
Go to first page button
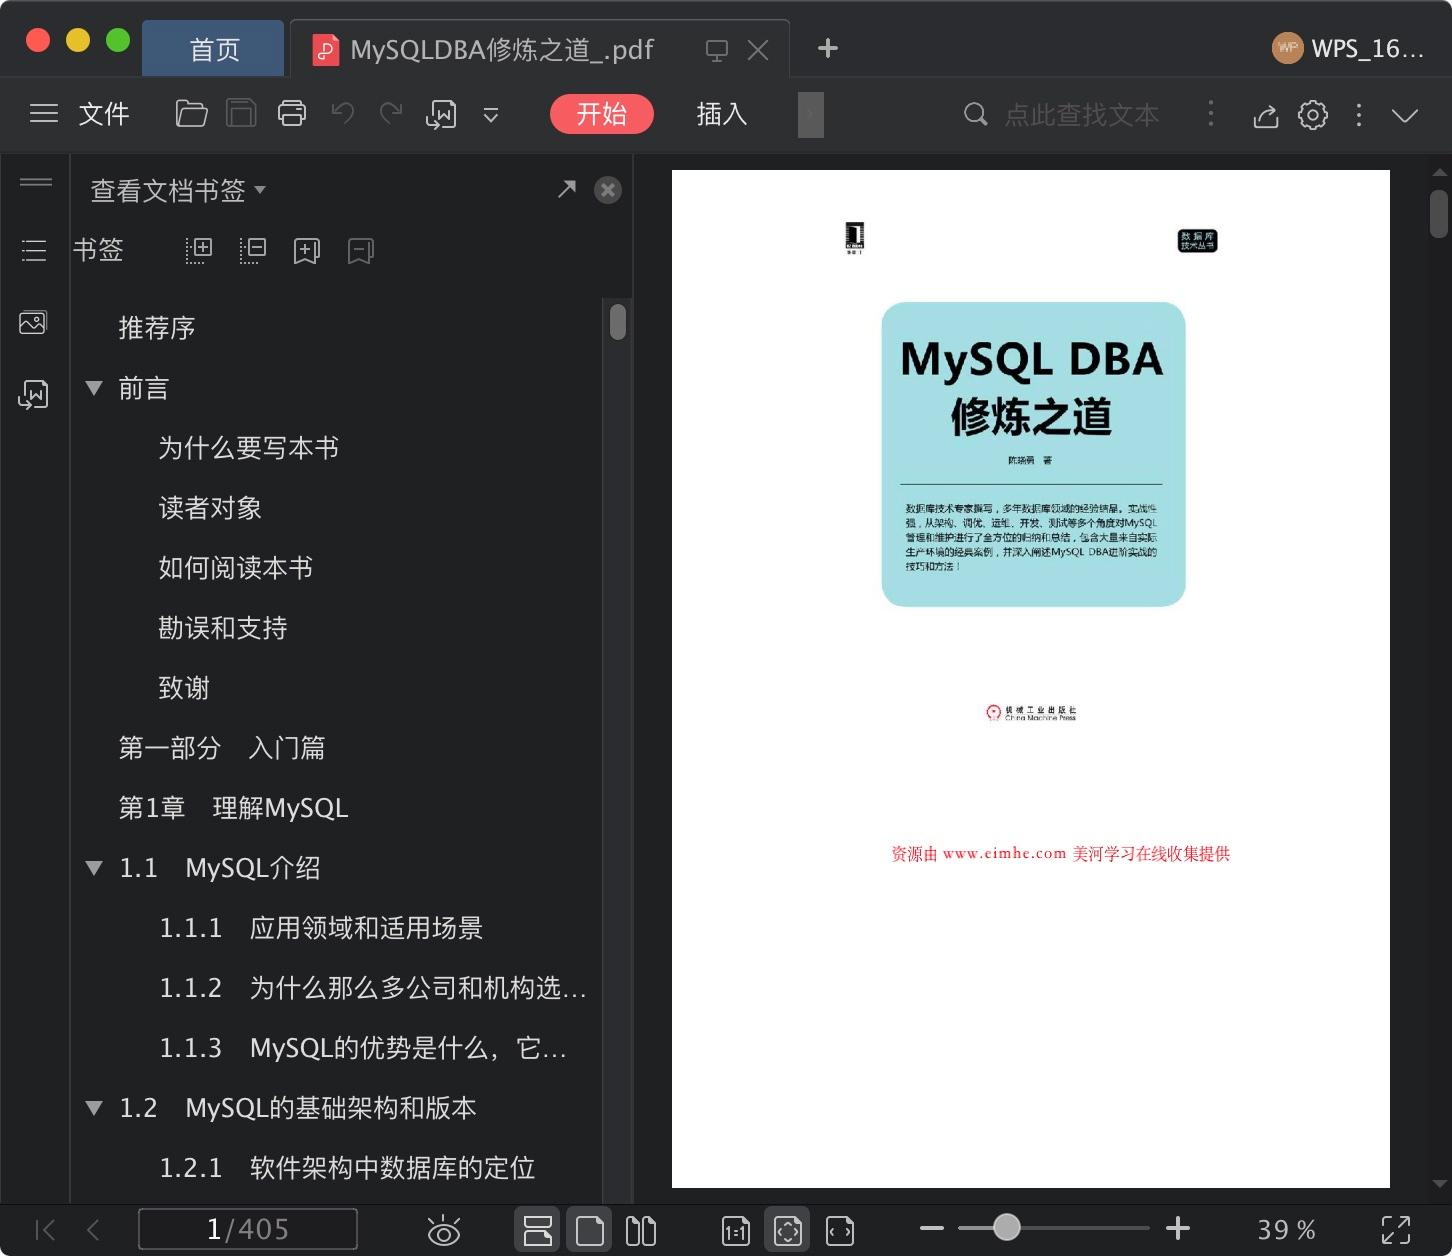pos(45,1230)
